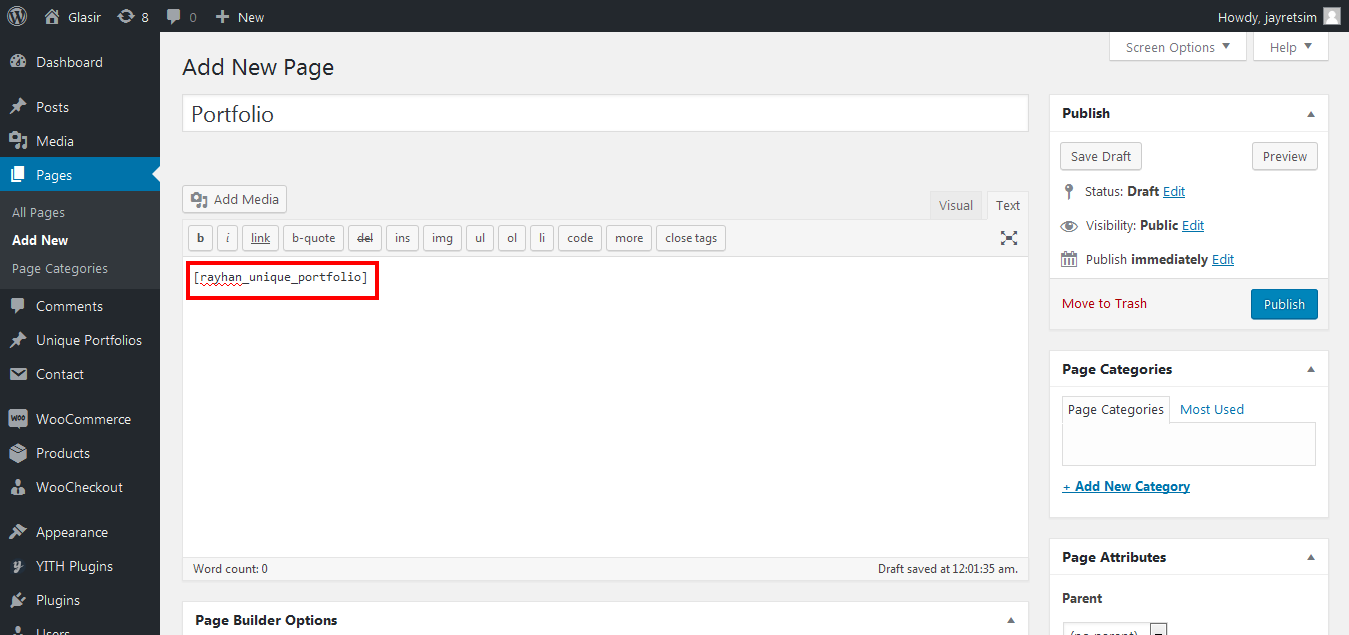Screen dimensions: 1349x635
Task: Open the Plugins menu
Action: pyautogui.click(x=58, y=600)
